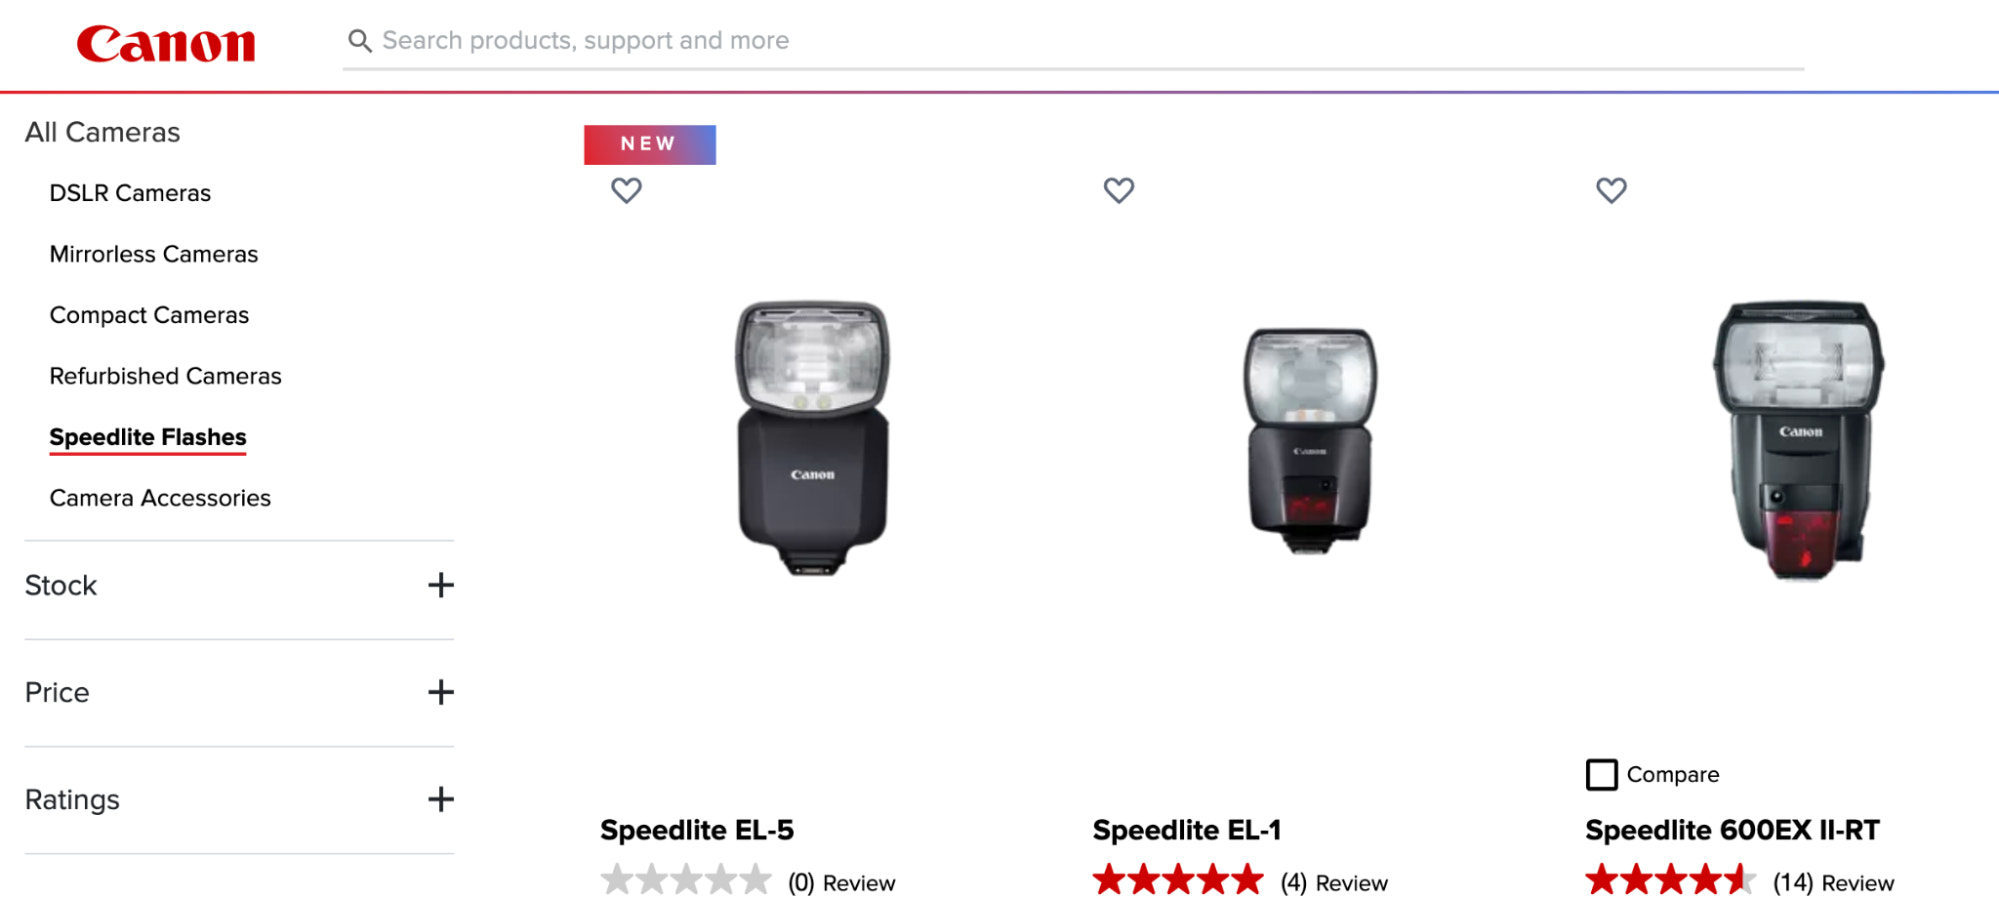
Task: Click the NEW badge above Speedlite EL-5
Action: pos(650,143)
